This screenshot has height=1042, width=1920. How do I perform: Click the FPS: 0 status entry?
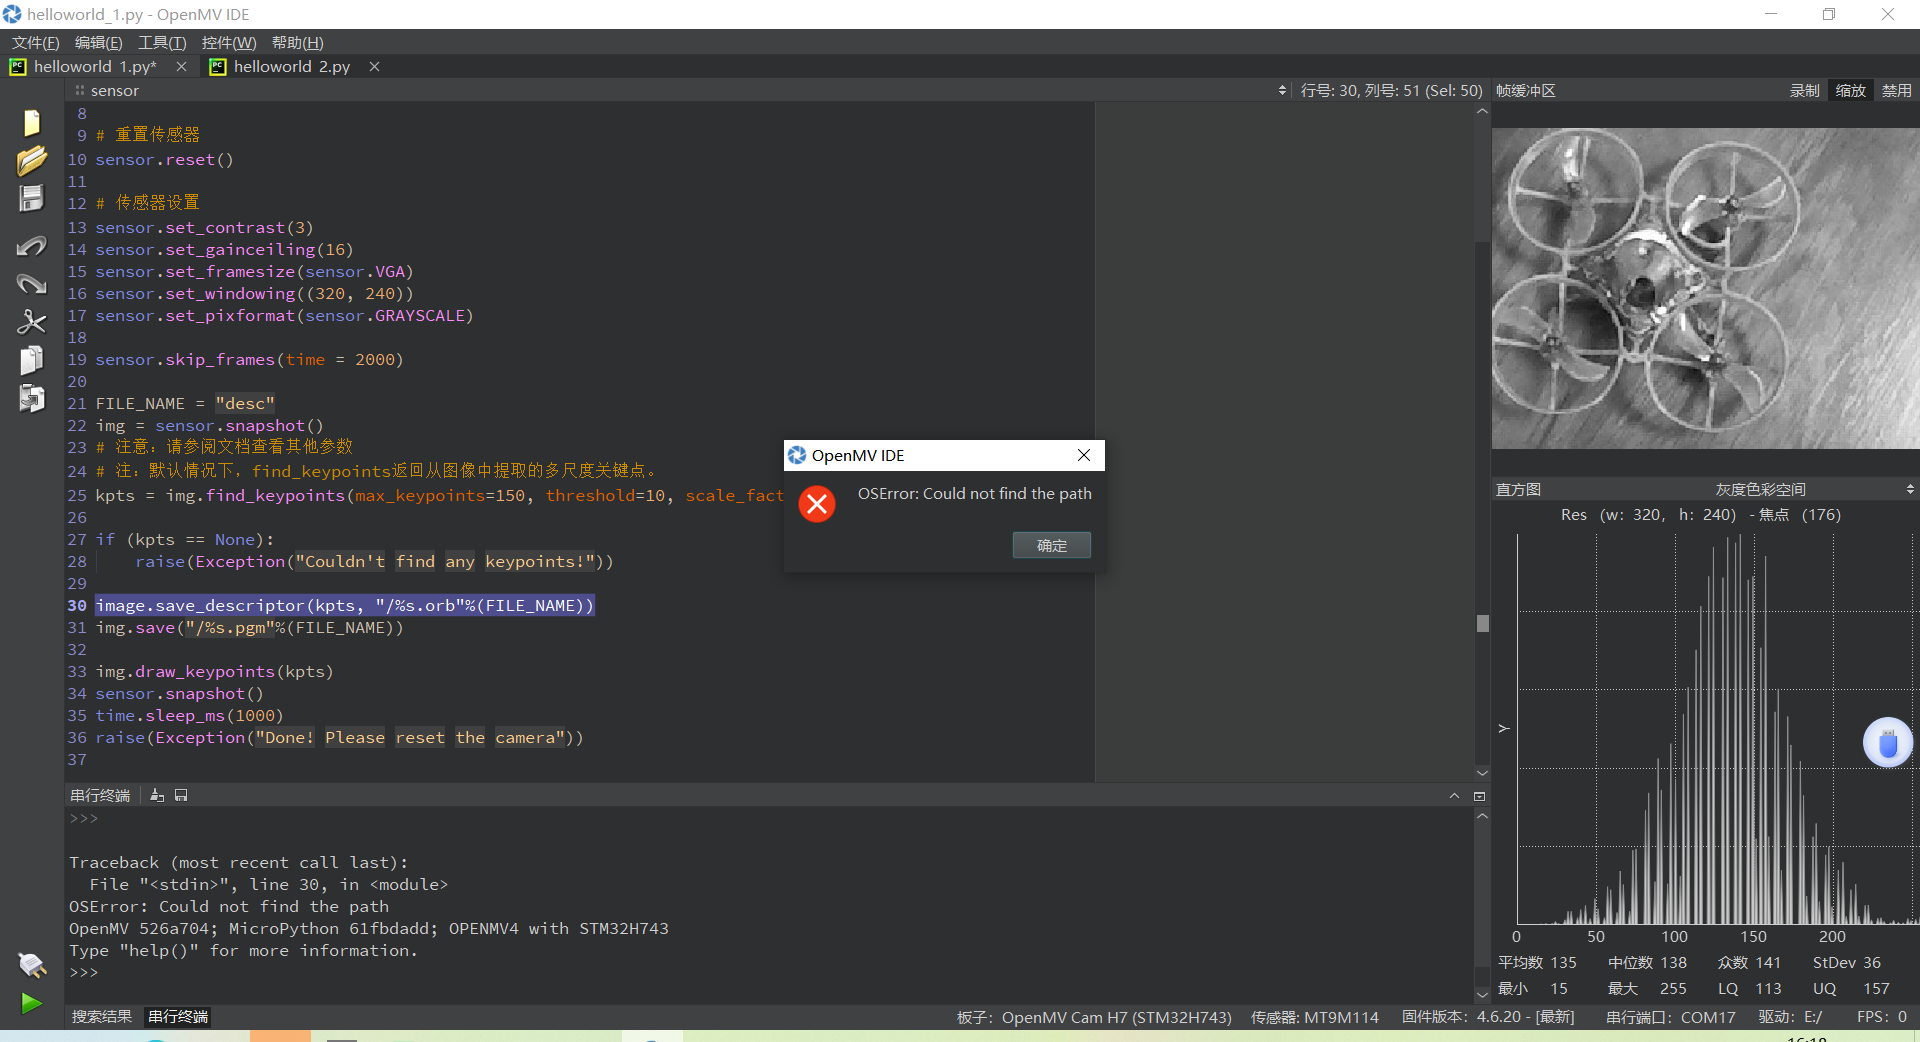click(1881, 1017)
